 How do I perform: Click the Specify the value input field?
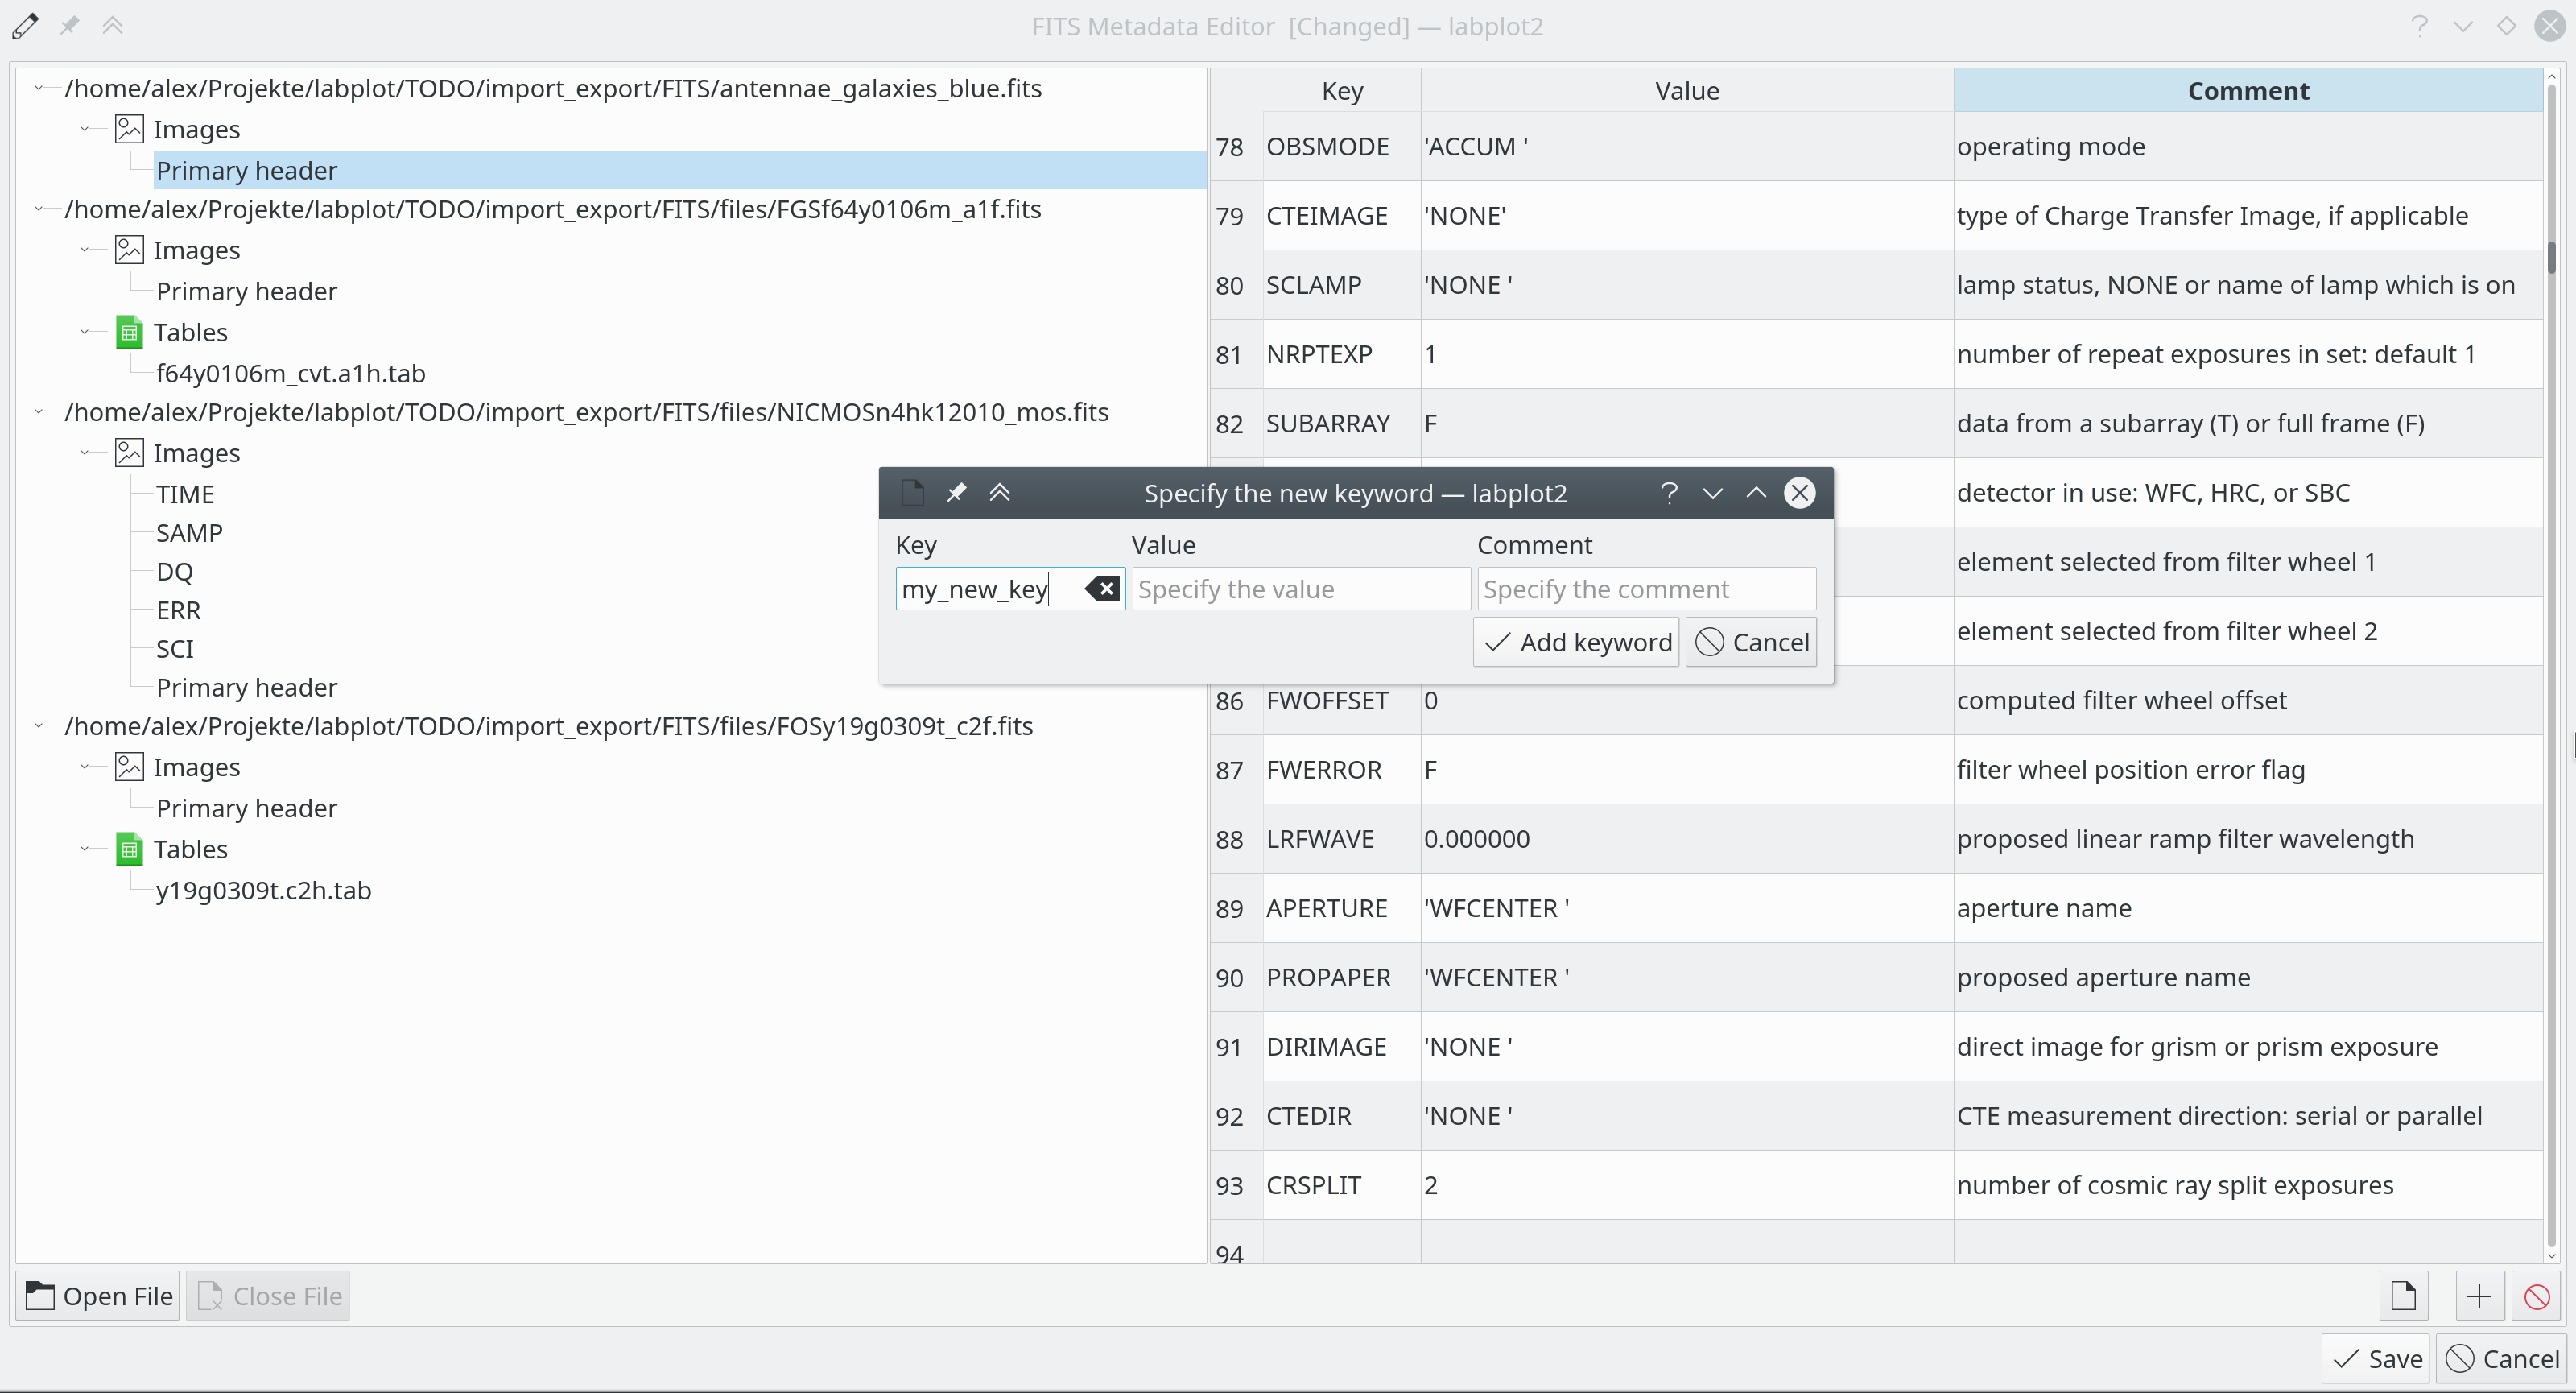pyautogui.click(x=1300, y=588)
